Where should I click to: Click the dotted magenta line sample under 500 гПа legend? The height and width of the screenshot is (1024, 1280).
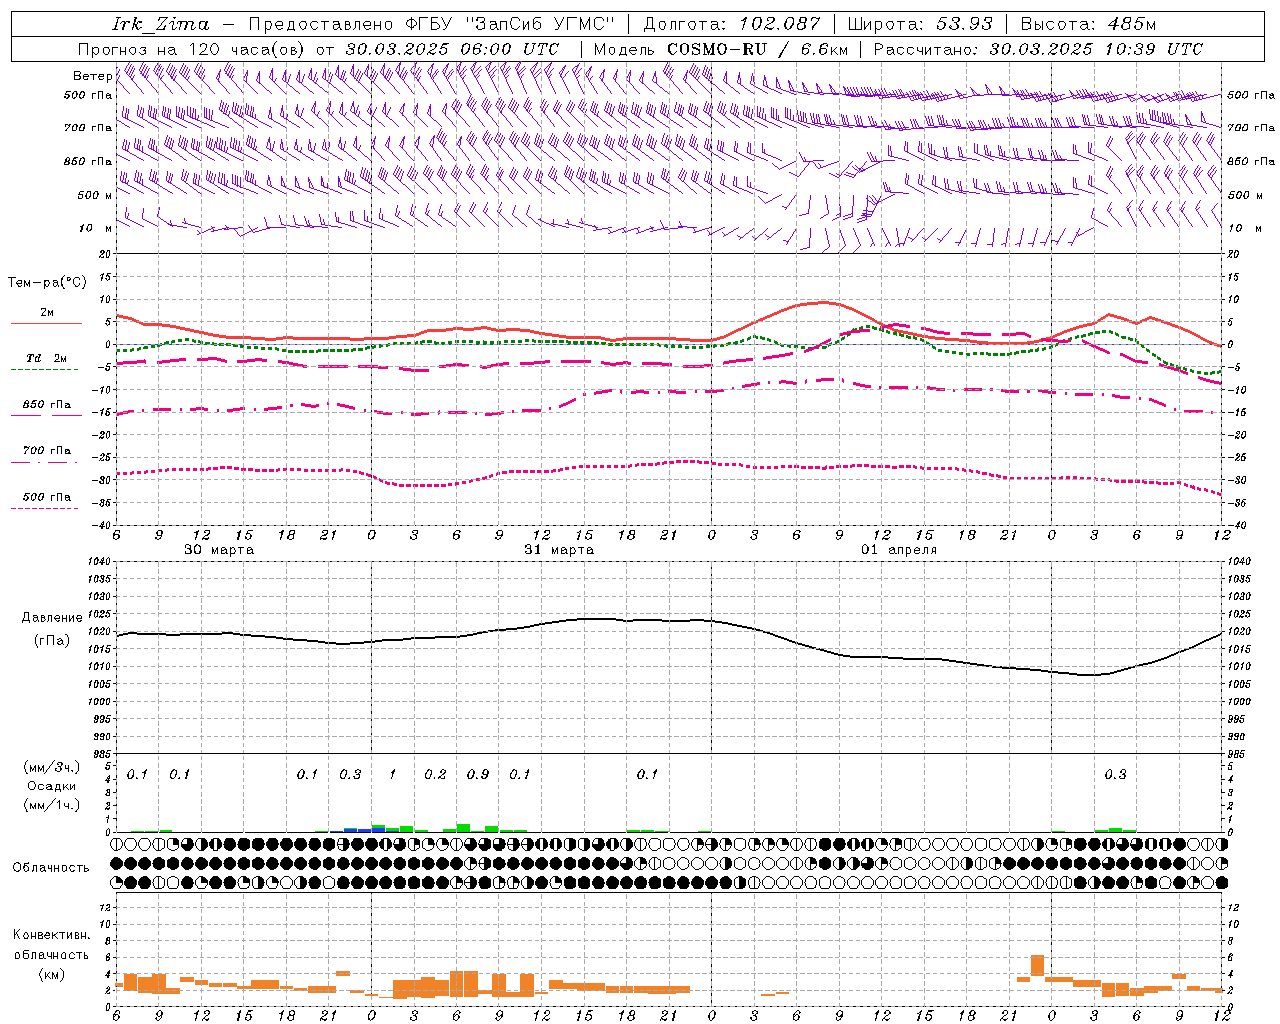pyautogui.click(x=44, y=508)
